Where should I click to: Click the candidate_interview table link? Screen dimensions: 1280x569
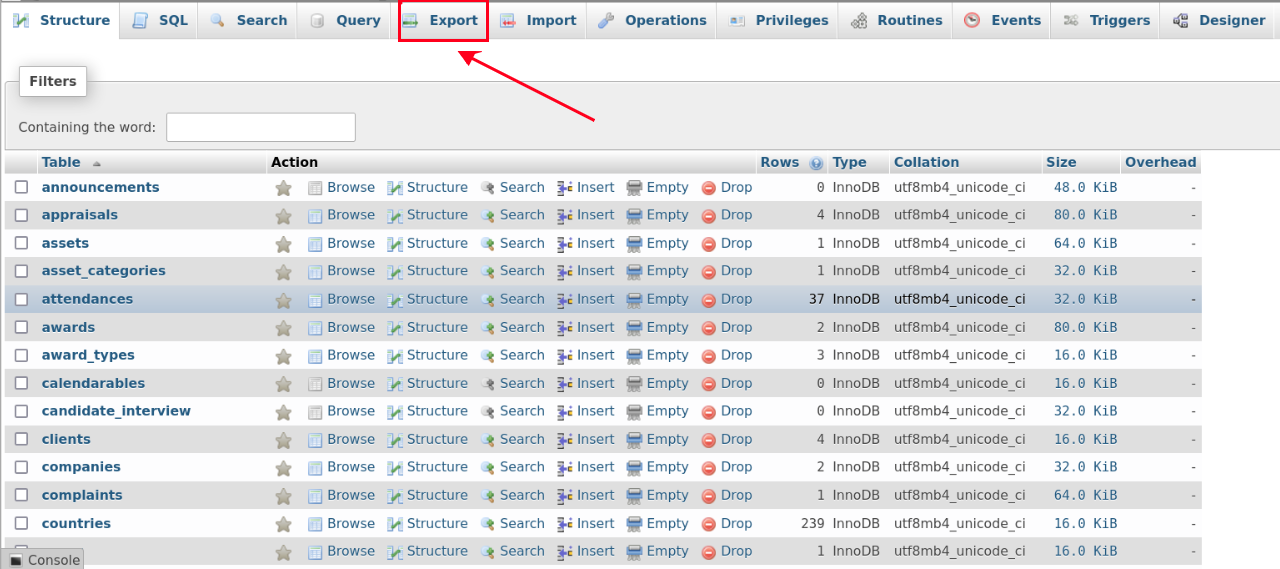coord(116,411)
